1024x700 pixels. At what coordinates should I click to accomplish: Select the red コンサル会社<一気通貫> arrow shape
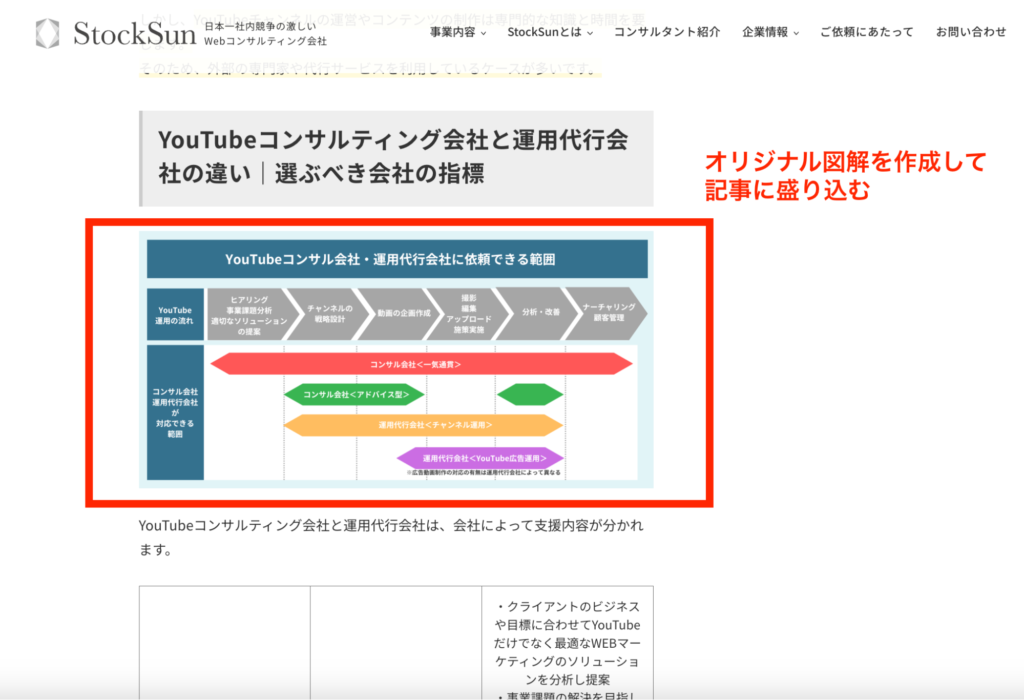tap(418, 364)
